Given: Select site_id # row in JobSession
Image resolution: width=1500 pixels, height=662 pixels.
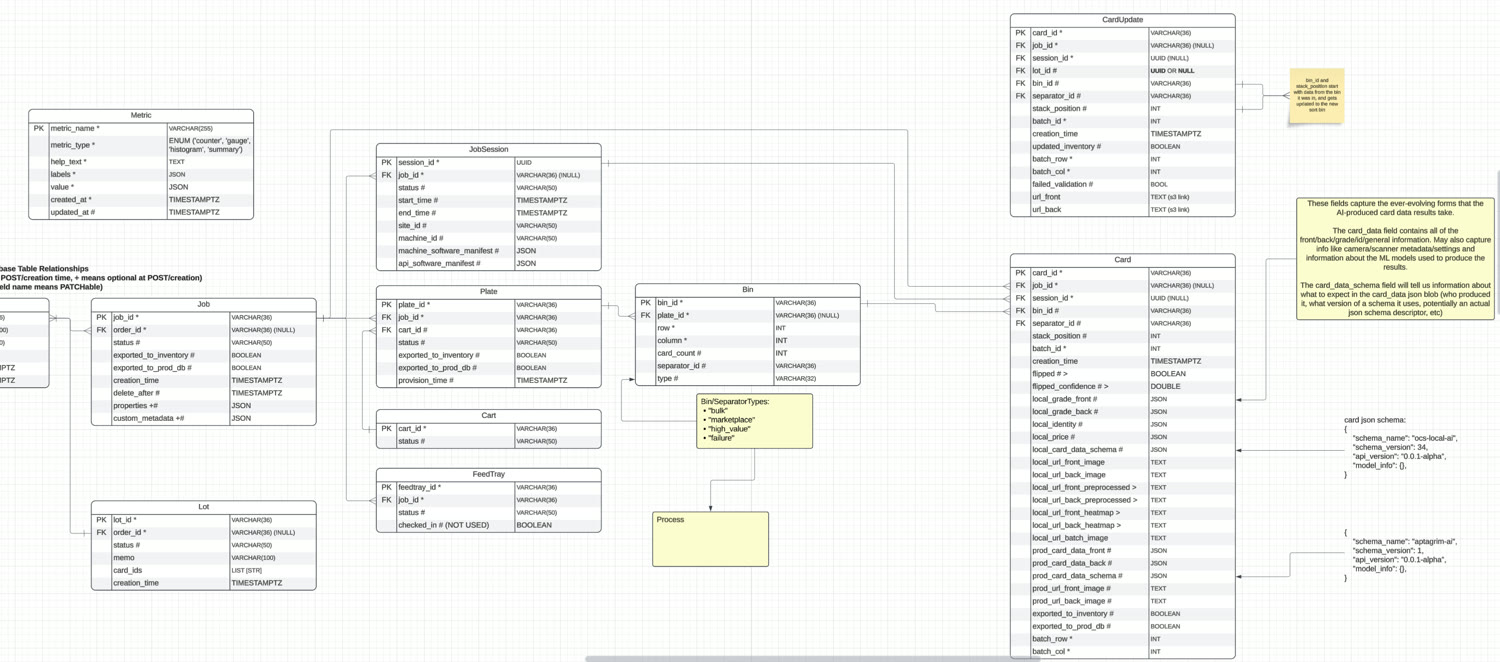Looking at the screenshot, I should coord(489,226).
